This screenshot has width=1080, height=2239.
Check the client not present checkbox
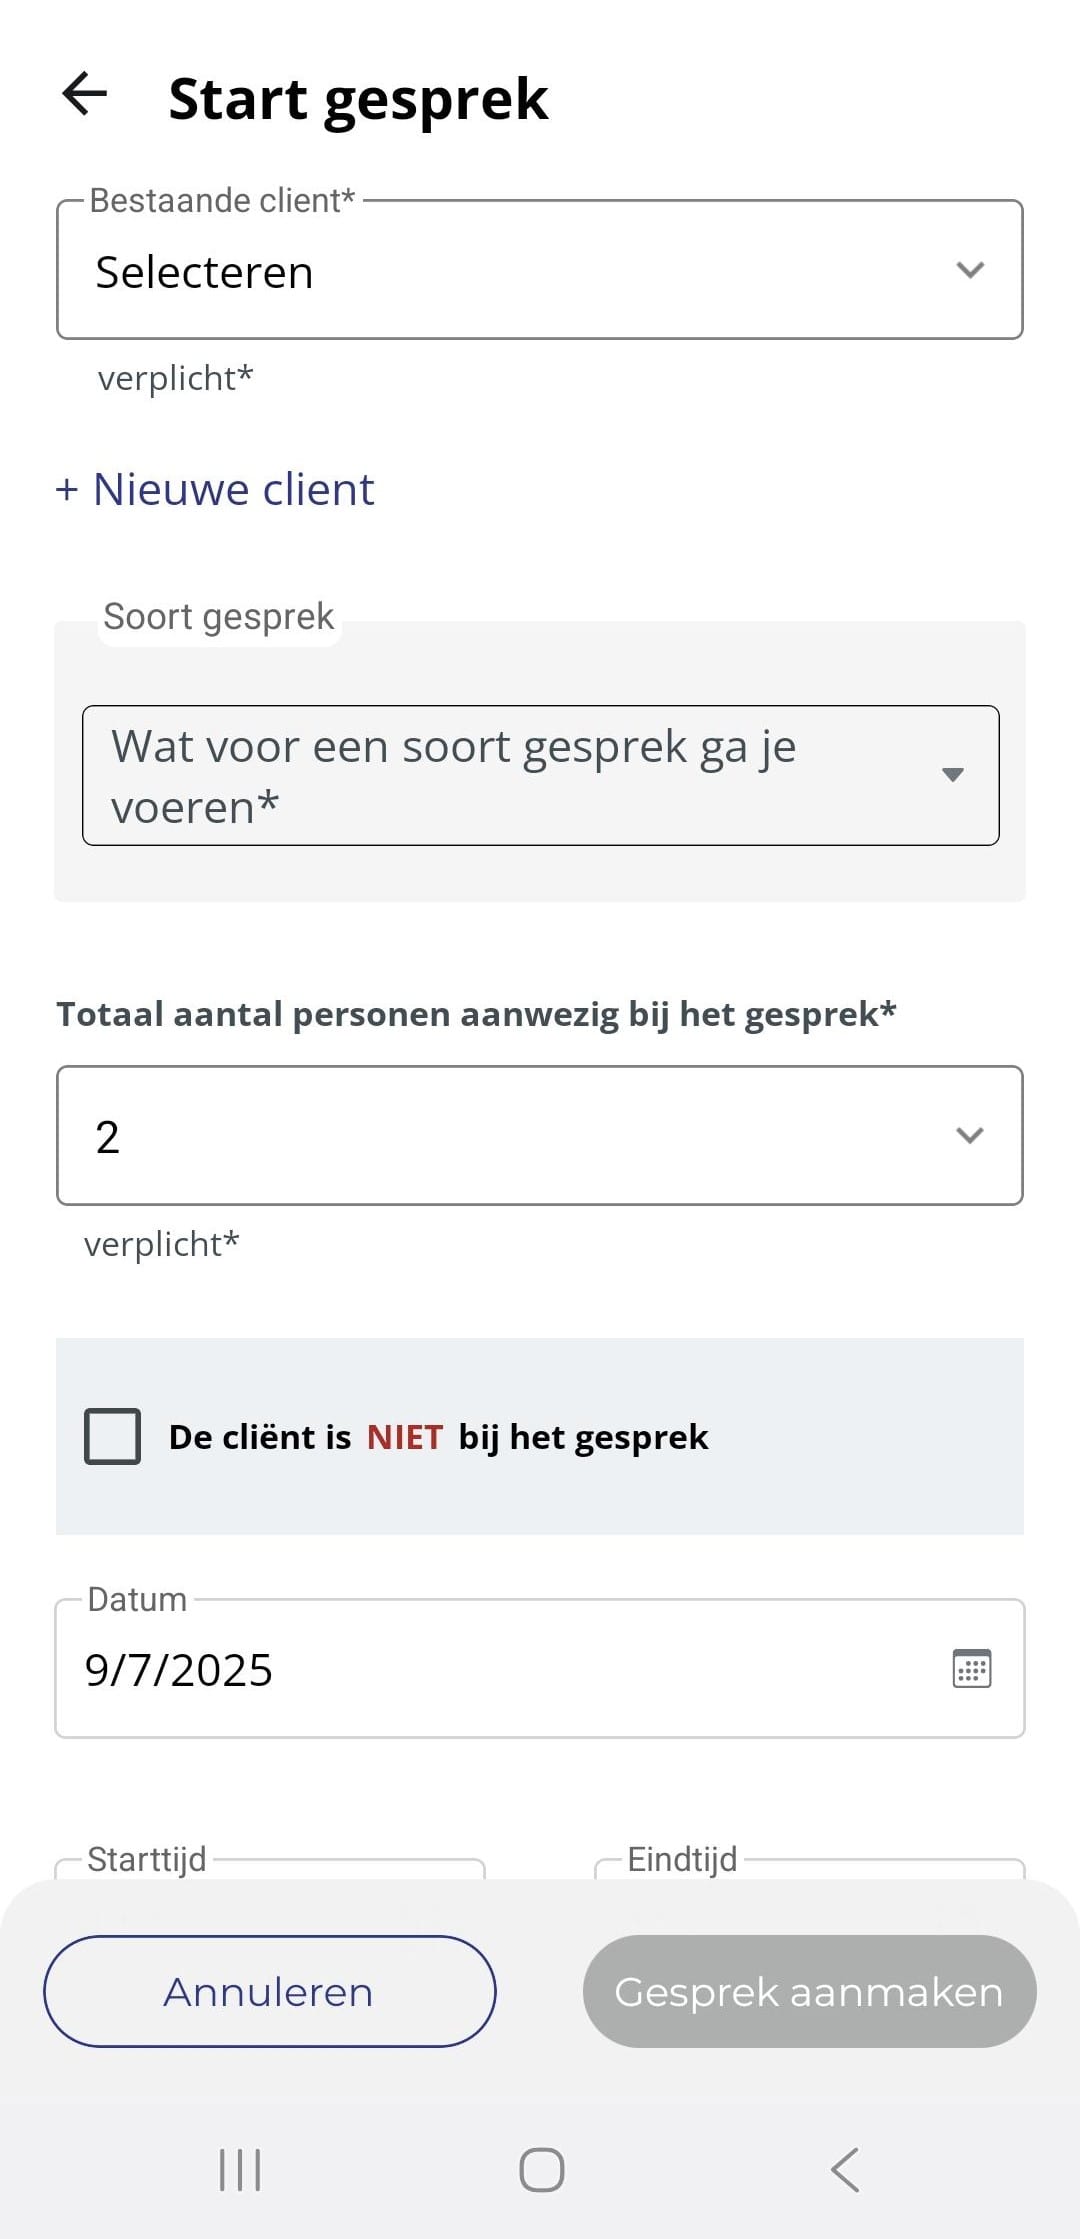[113, 1436]
